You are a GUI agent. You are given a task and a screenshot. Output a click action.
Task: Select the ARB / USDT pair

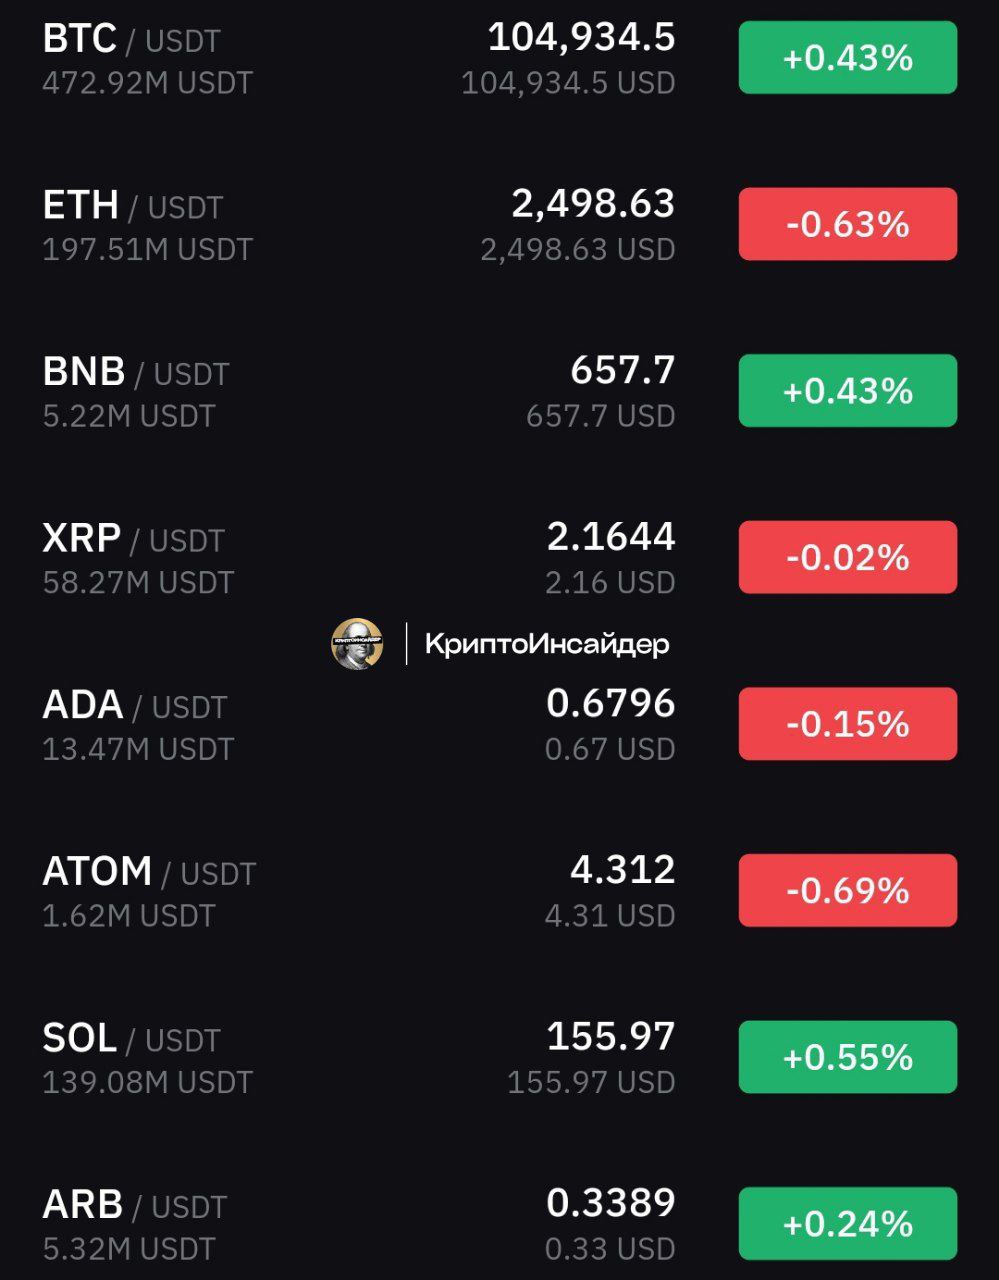[x=499, y=1224]
